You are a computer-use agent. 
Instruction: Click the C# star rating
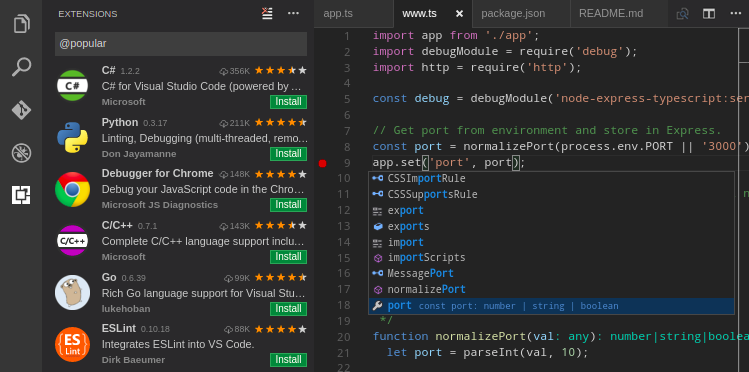280,71
